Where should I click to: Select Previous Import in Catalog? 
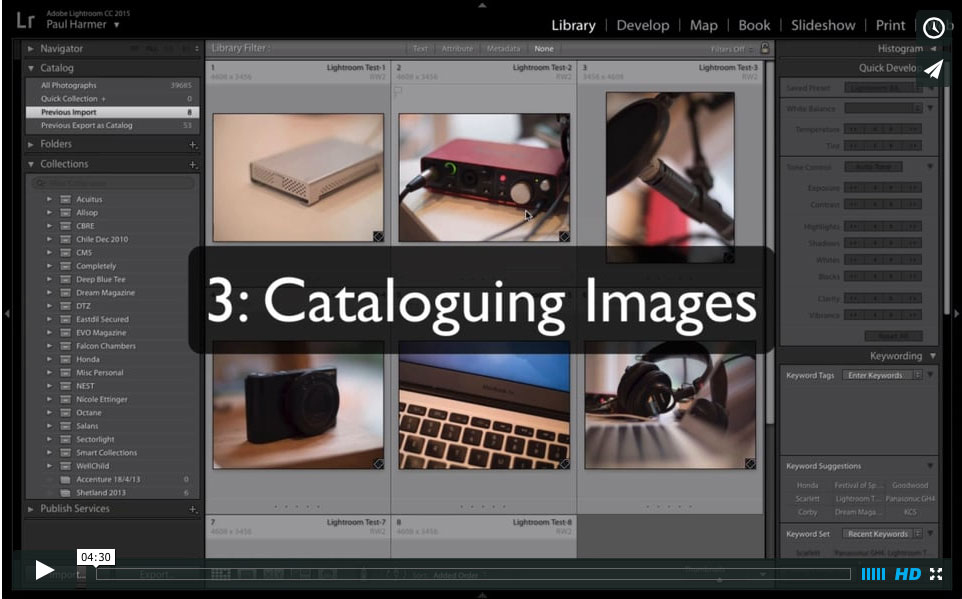click(112, 112)
